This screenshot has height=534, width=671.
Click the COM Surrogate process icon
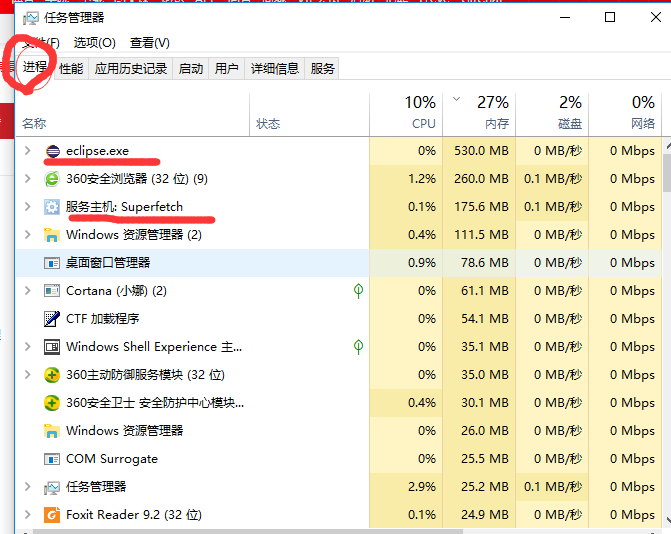tap(52, 459)
